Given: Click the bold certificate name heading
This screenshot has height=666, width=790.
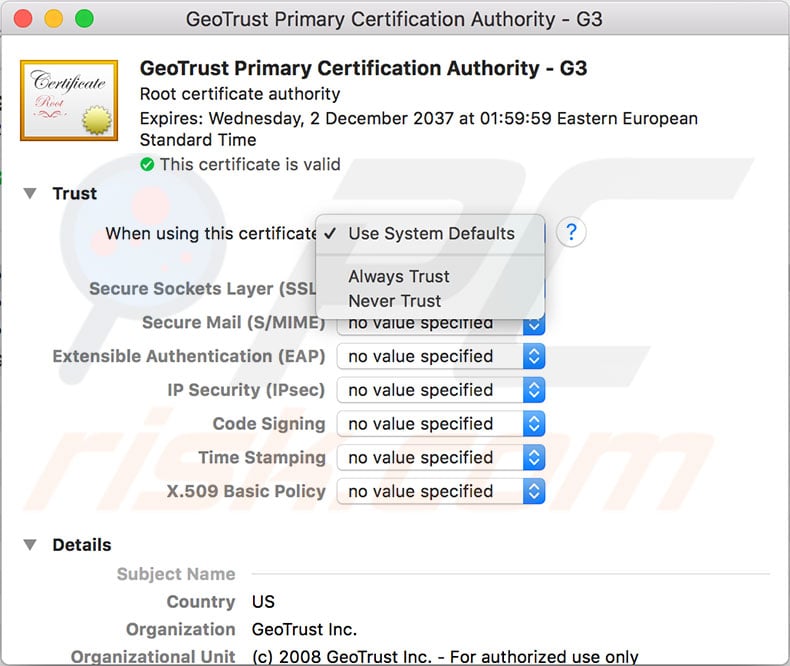Looking at the screenshot, I should 363,68.
